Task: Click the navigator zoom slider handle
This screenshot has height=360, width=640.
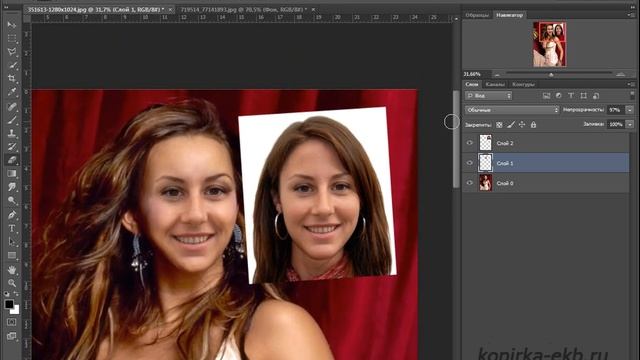Action: click(551, 75)
